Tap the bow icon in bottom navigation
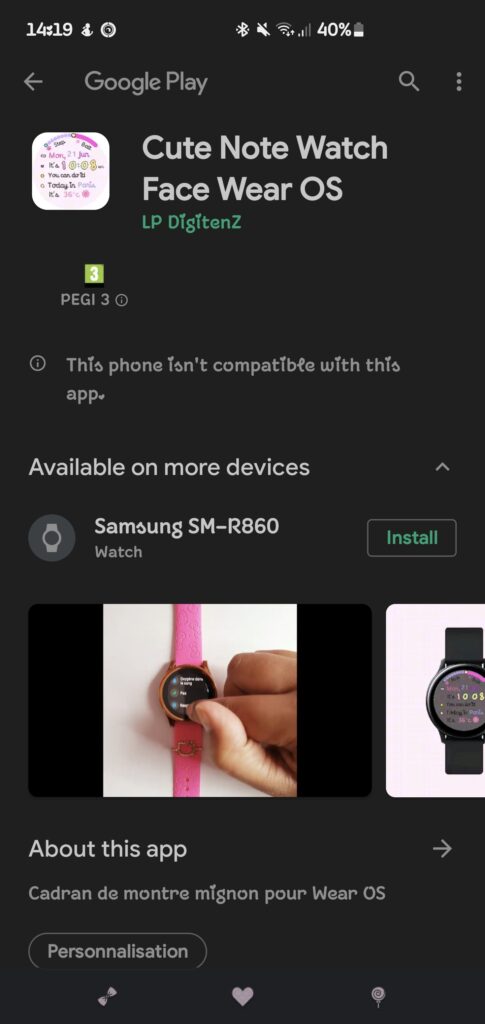This screenshot has width=485, height=1024. click(x=108, y=996)
